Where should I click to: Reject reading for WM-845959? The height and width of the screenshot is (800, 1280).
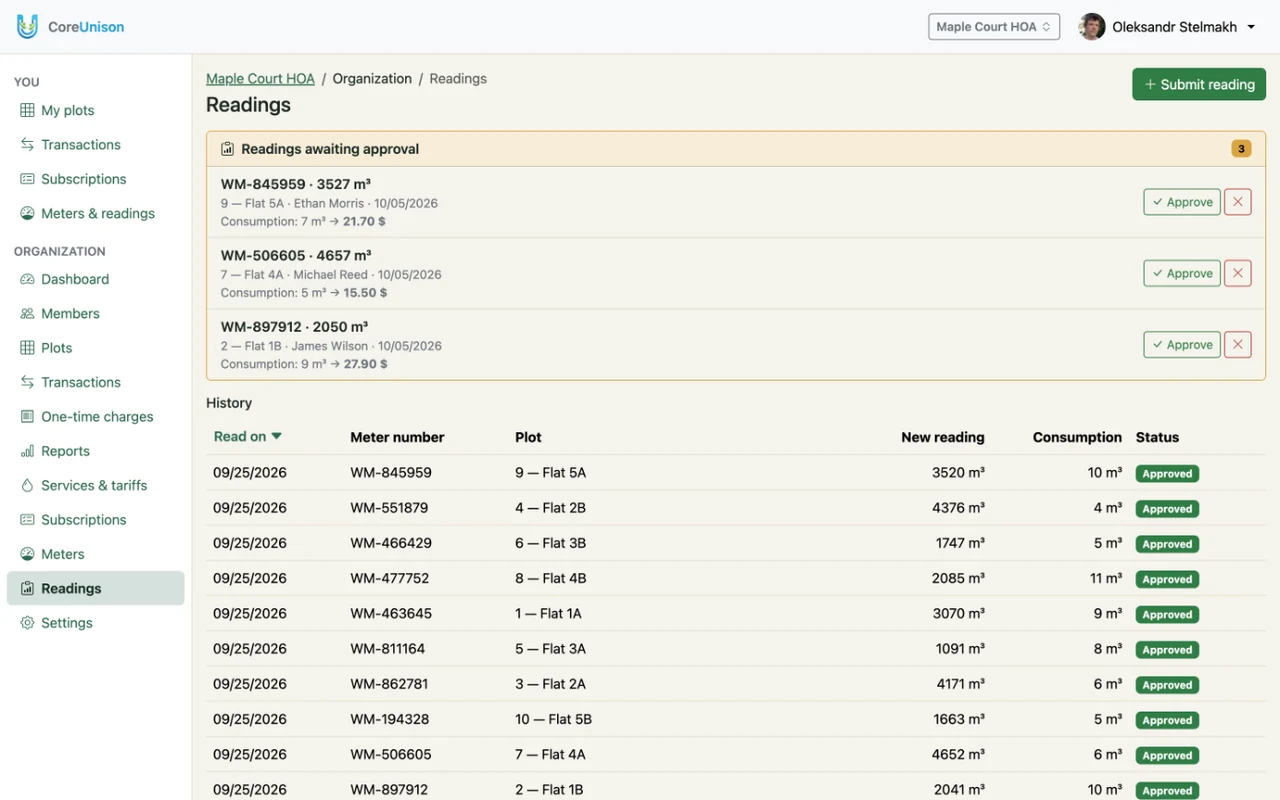[1238, 202]
